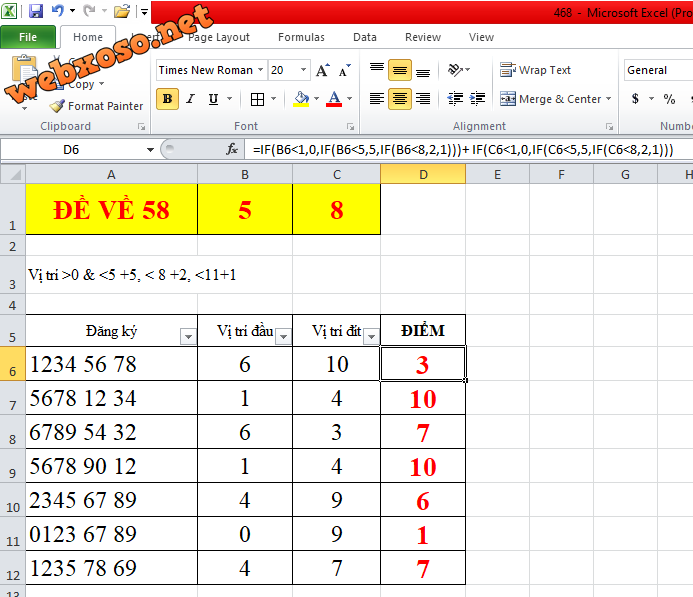Viewport: 693px width, 597px height.
Task: Expand the font size dropdown
Action: [304, 70]
